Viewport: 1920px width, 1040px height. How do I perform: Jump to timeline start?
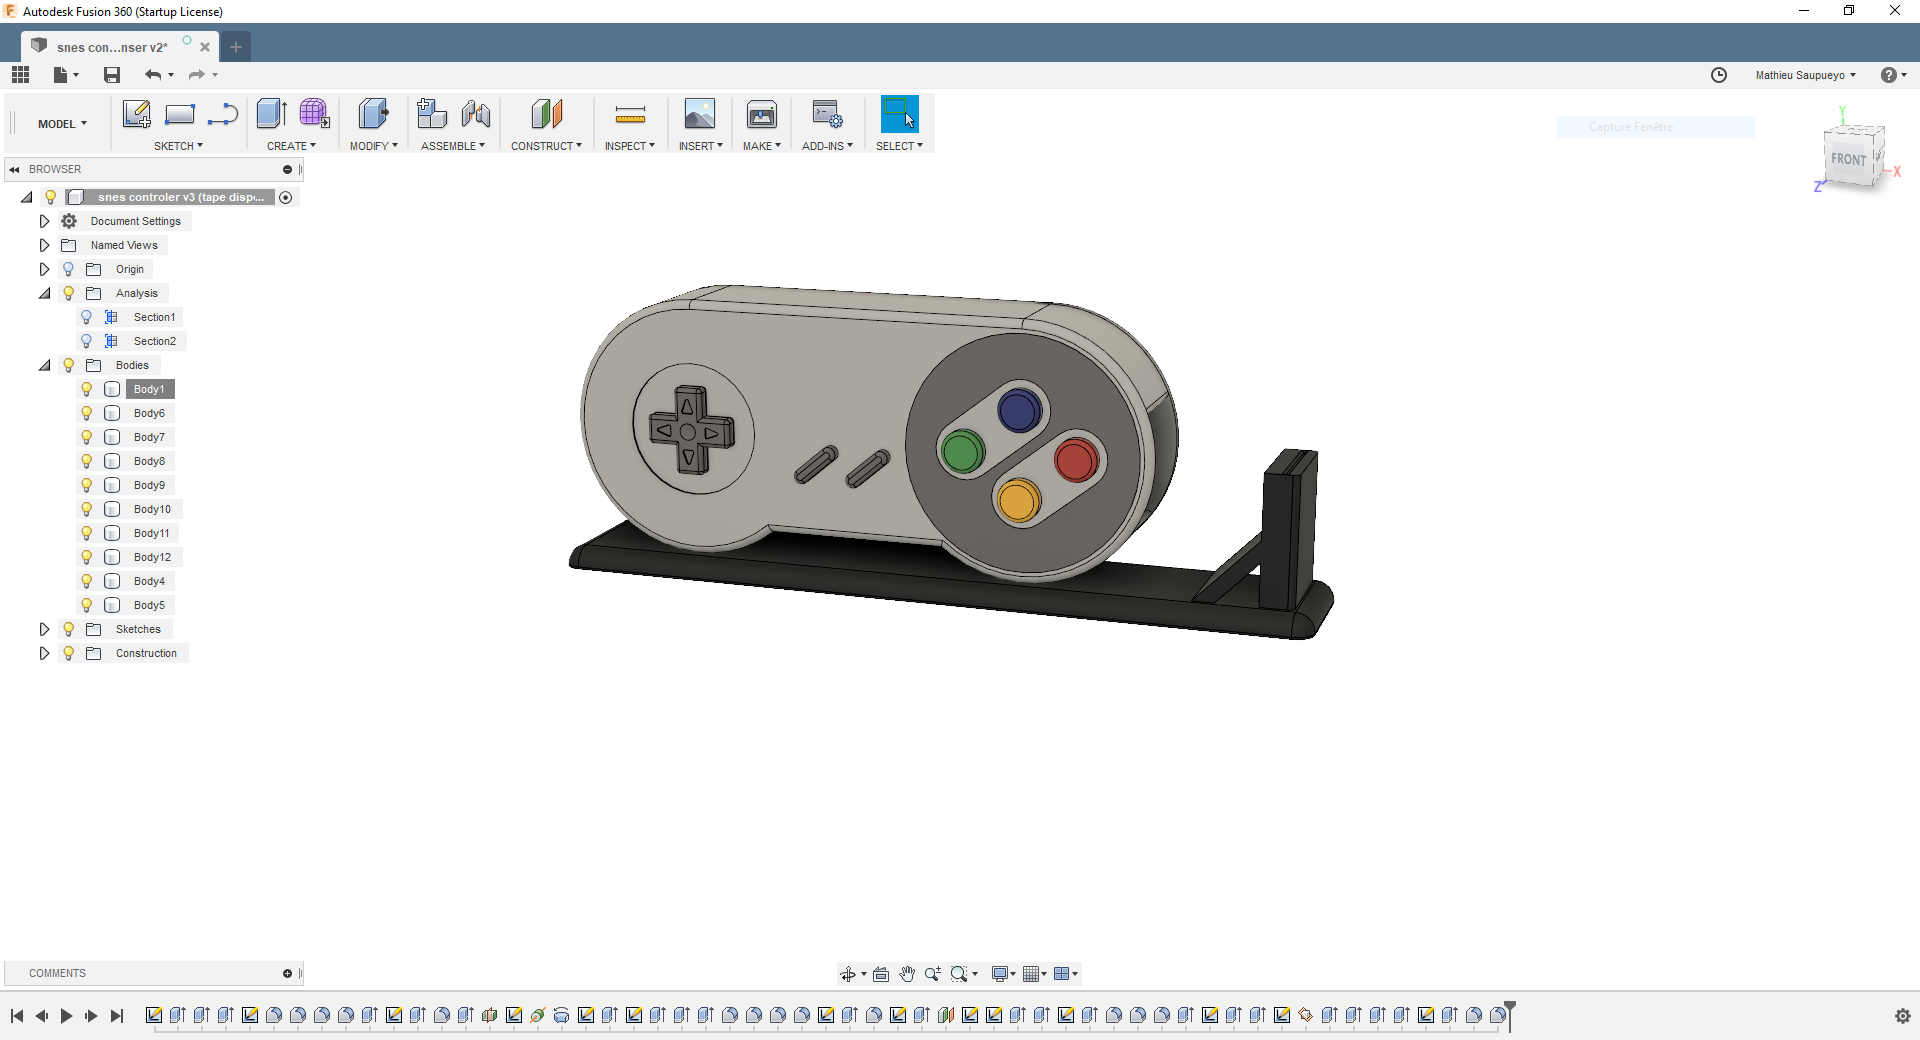tap(17, 1016)
